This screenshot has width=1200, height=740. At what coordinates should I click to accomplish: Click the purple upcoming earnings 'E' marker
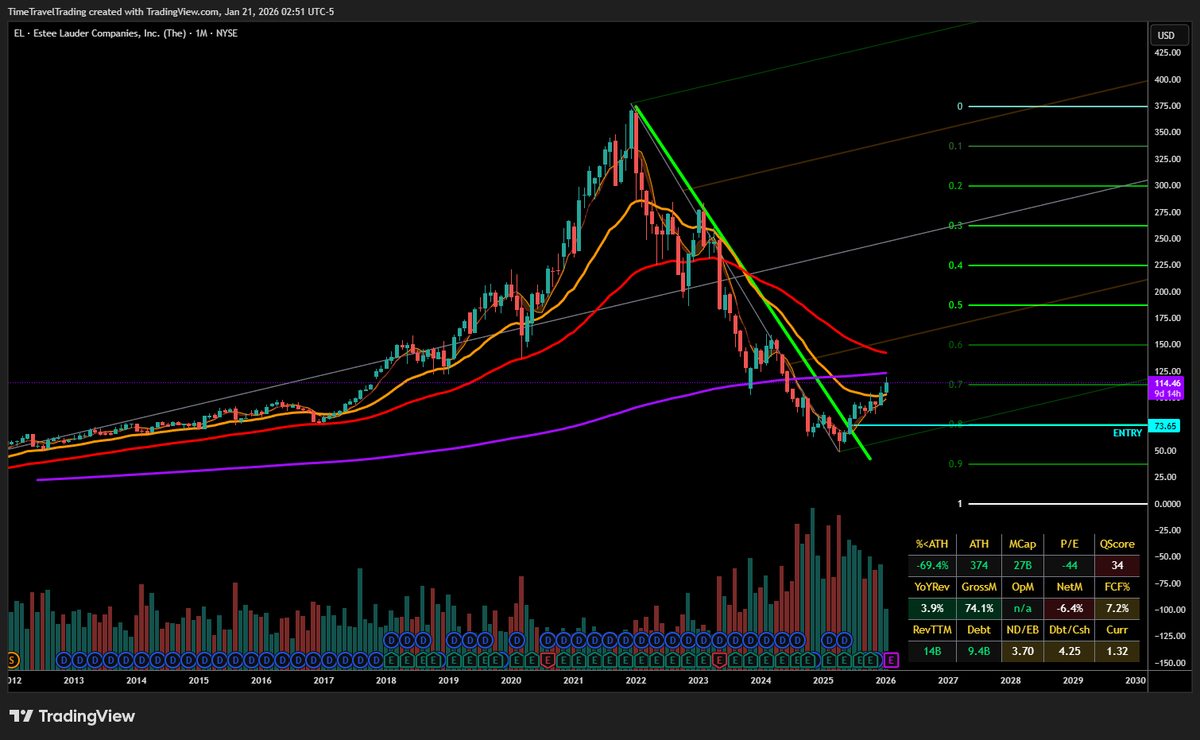[x=892, y=660]
